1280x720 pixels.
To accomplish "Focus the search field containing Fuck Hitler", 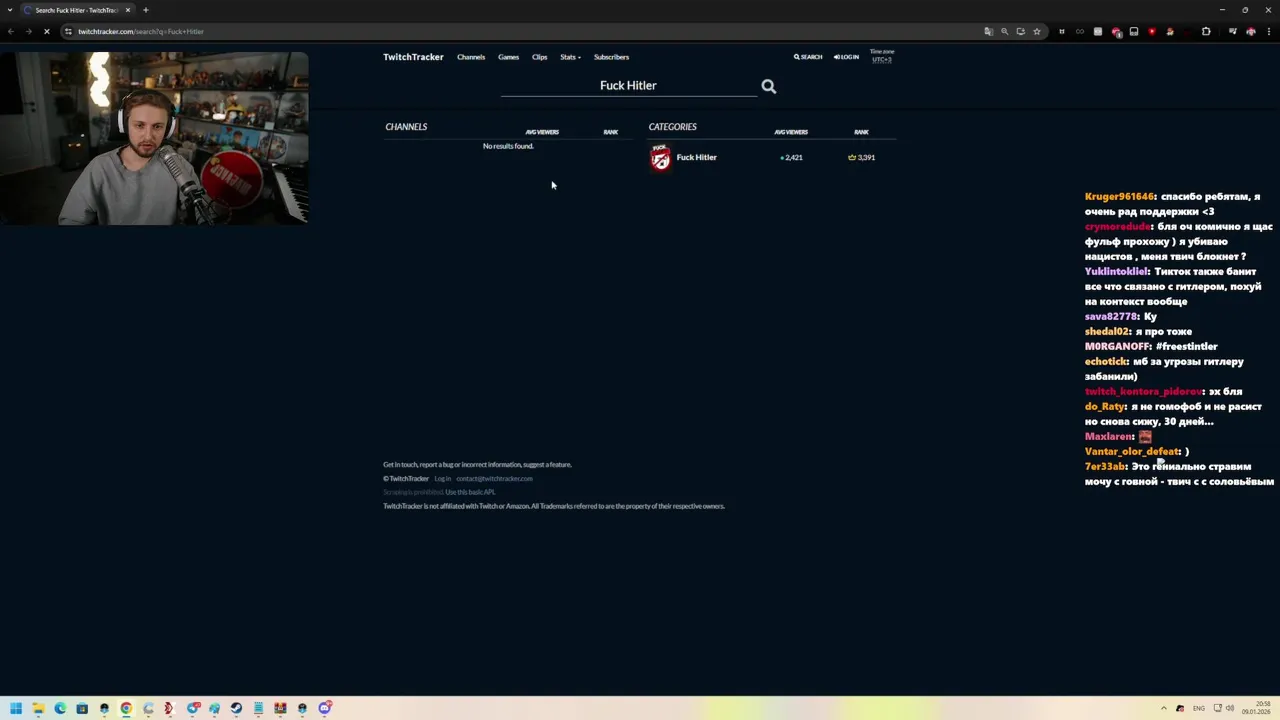I will 628,86.
